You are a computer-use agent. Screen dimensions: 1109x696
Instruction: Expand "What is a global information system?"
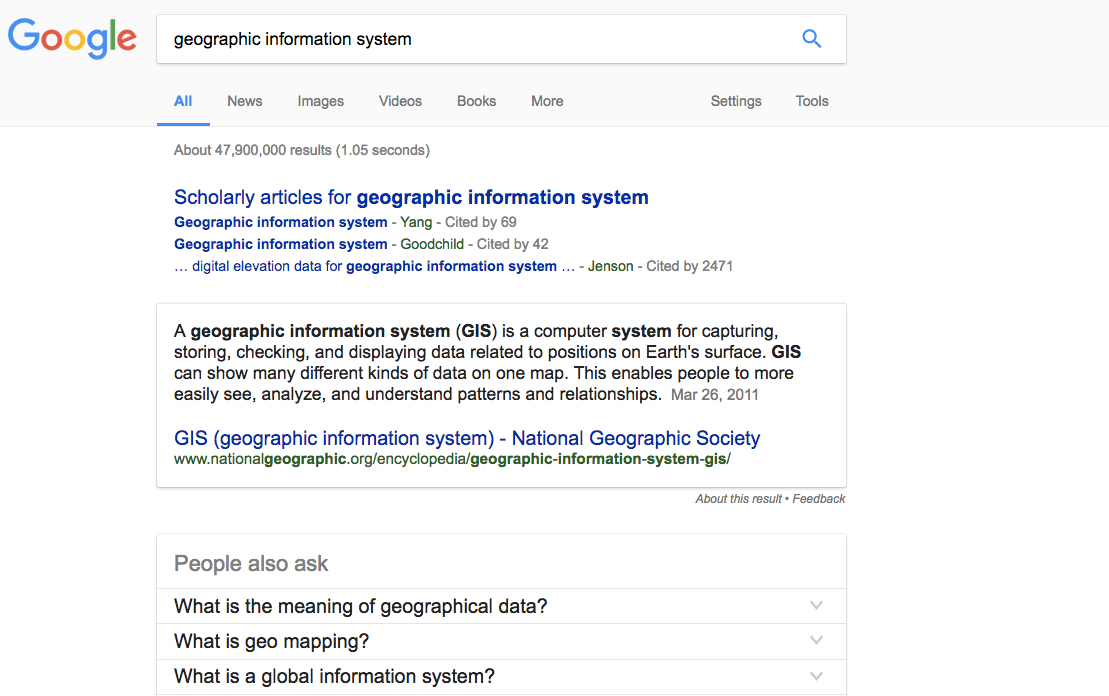pyautogui.click(x=501, y=677)
